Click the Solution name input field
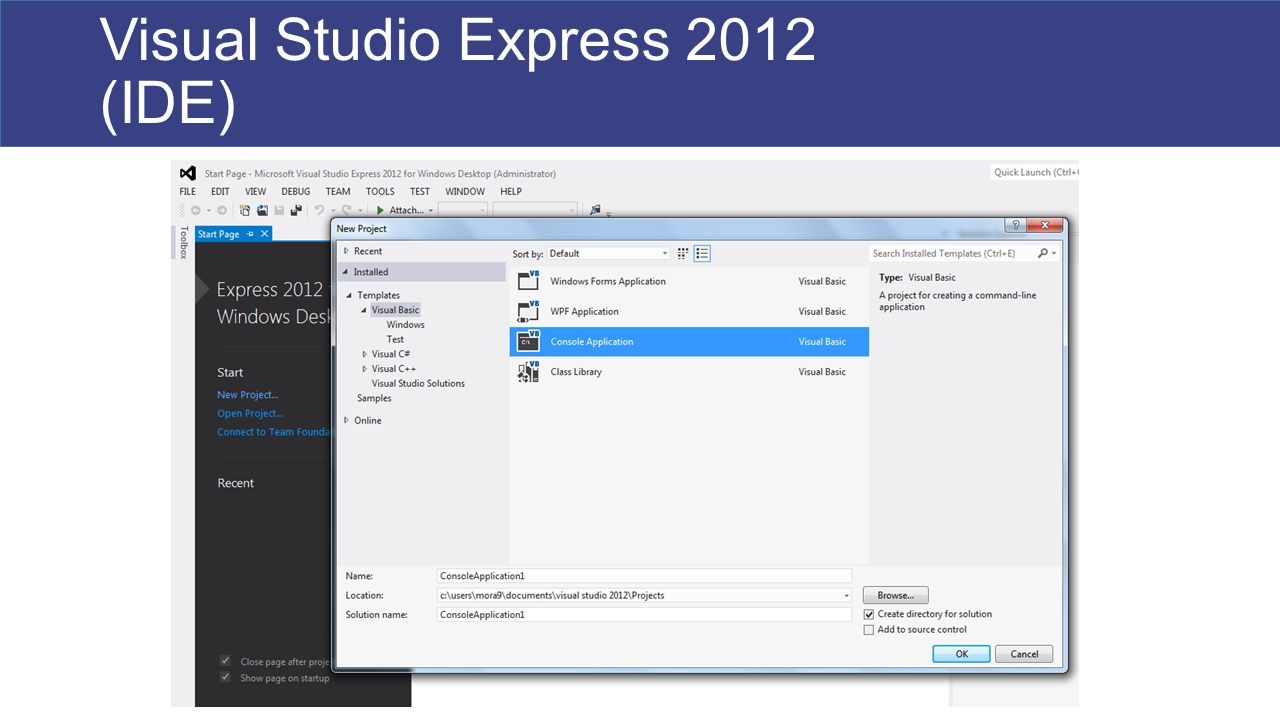The height and width of the screenshot is (720, 1280). point(645,614)
